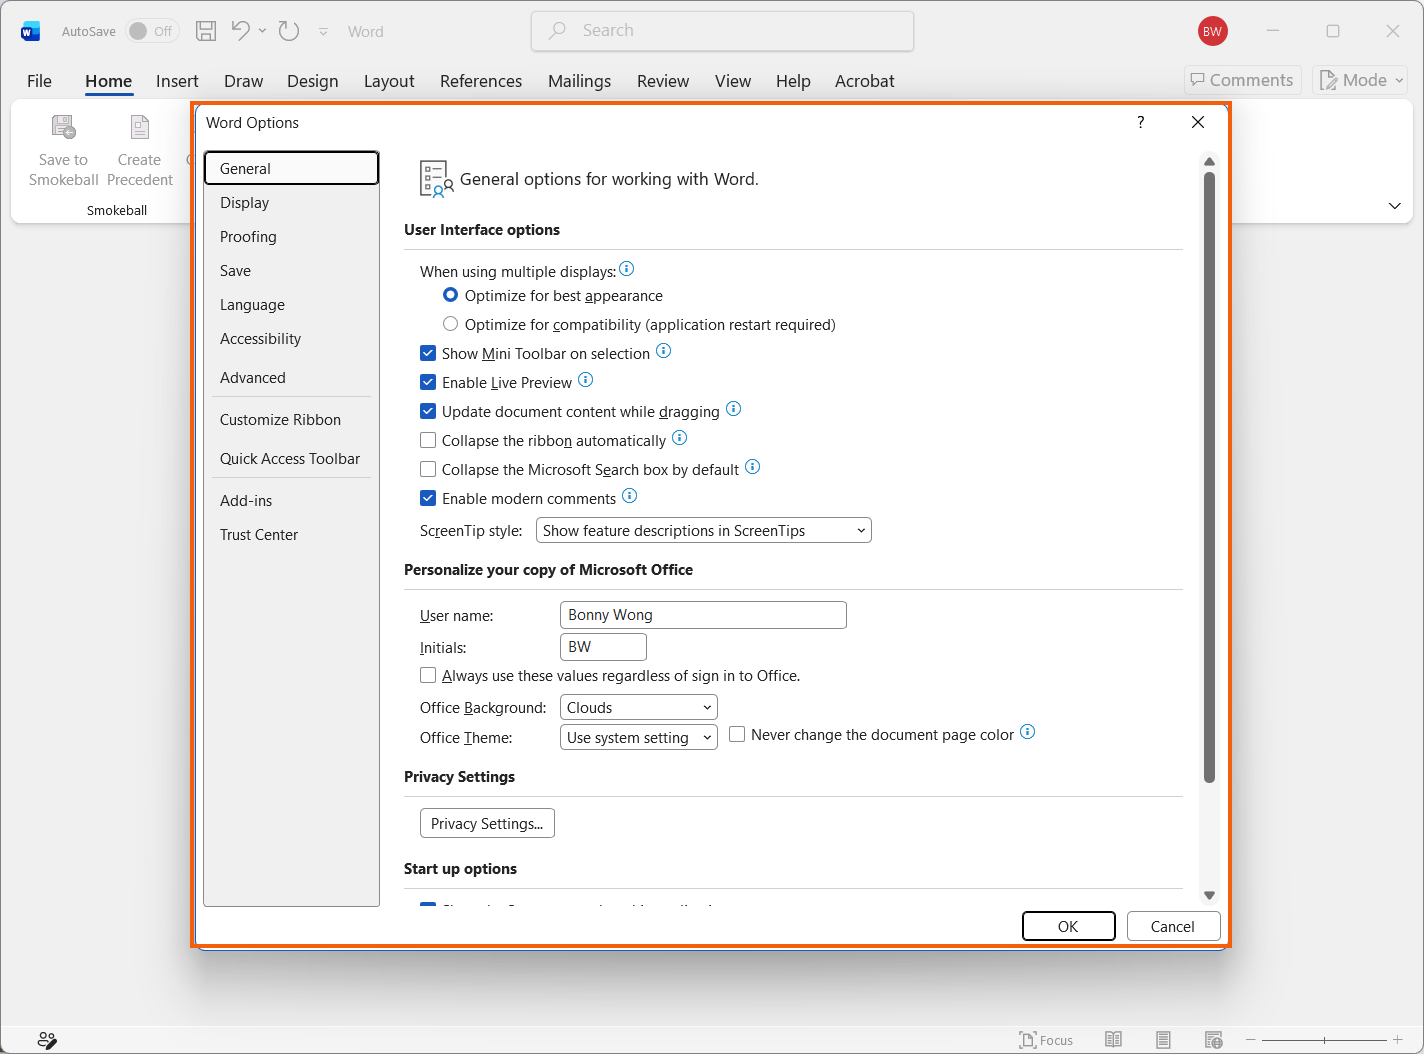Check Collapse the ribbon automatically
Image resolution: width=1424 pixels, height=1054 pixels.
(x=428, y=440)
